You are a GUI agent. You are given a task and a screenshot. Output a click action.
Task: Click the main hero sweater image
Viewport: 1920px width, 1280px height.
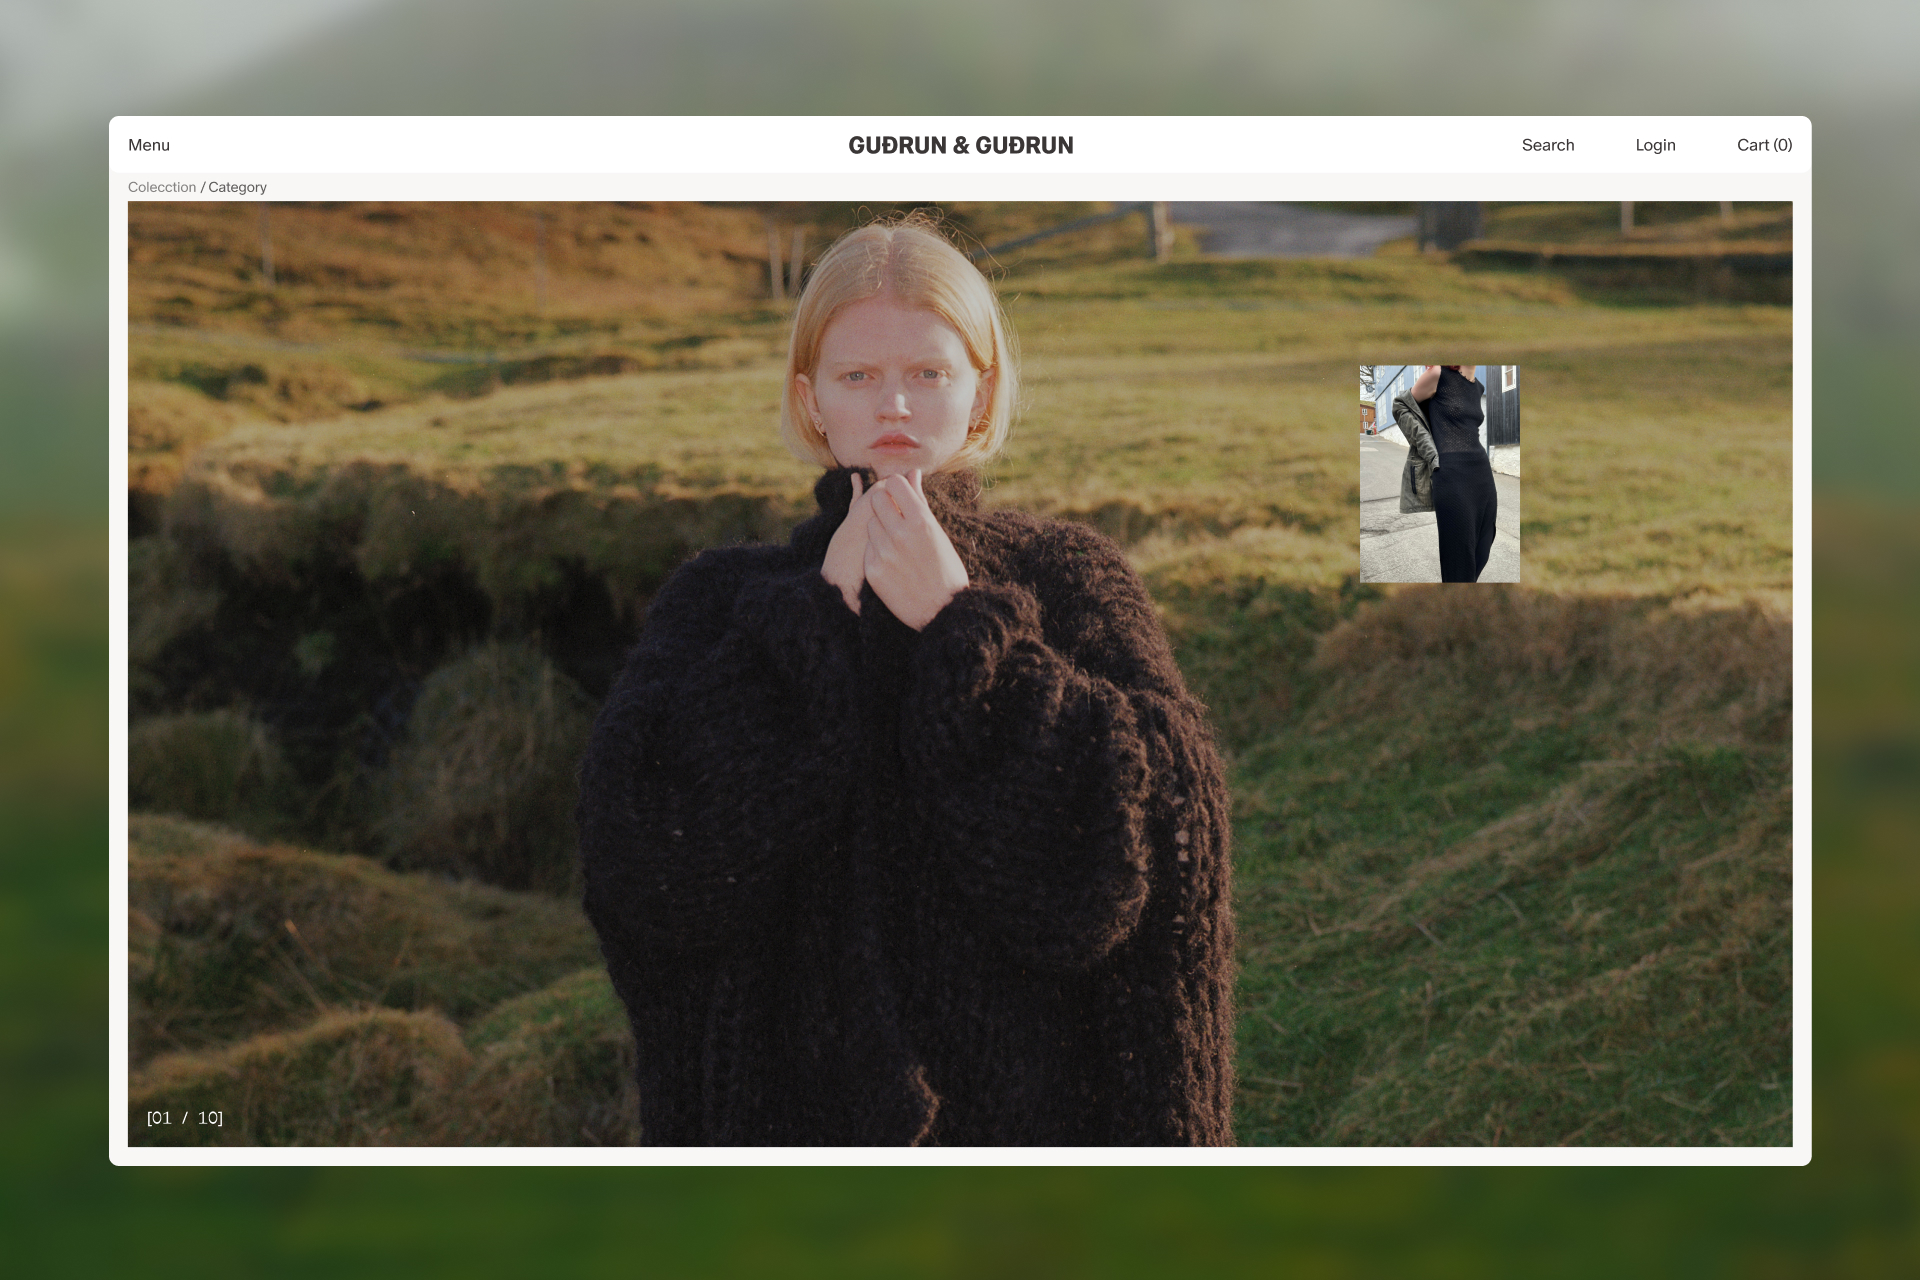point(960,674)
